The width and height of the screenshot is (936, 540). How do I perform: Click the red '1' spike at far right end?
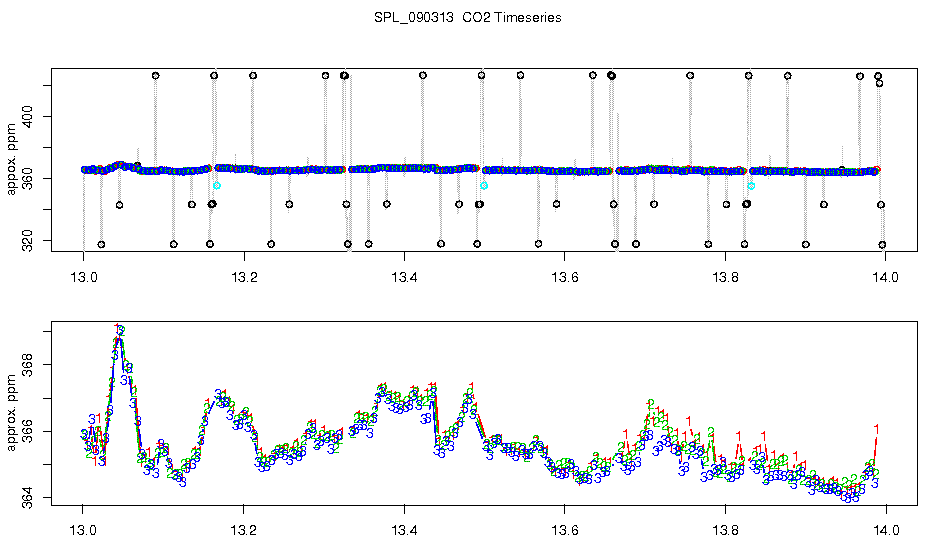point(876,428)
